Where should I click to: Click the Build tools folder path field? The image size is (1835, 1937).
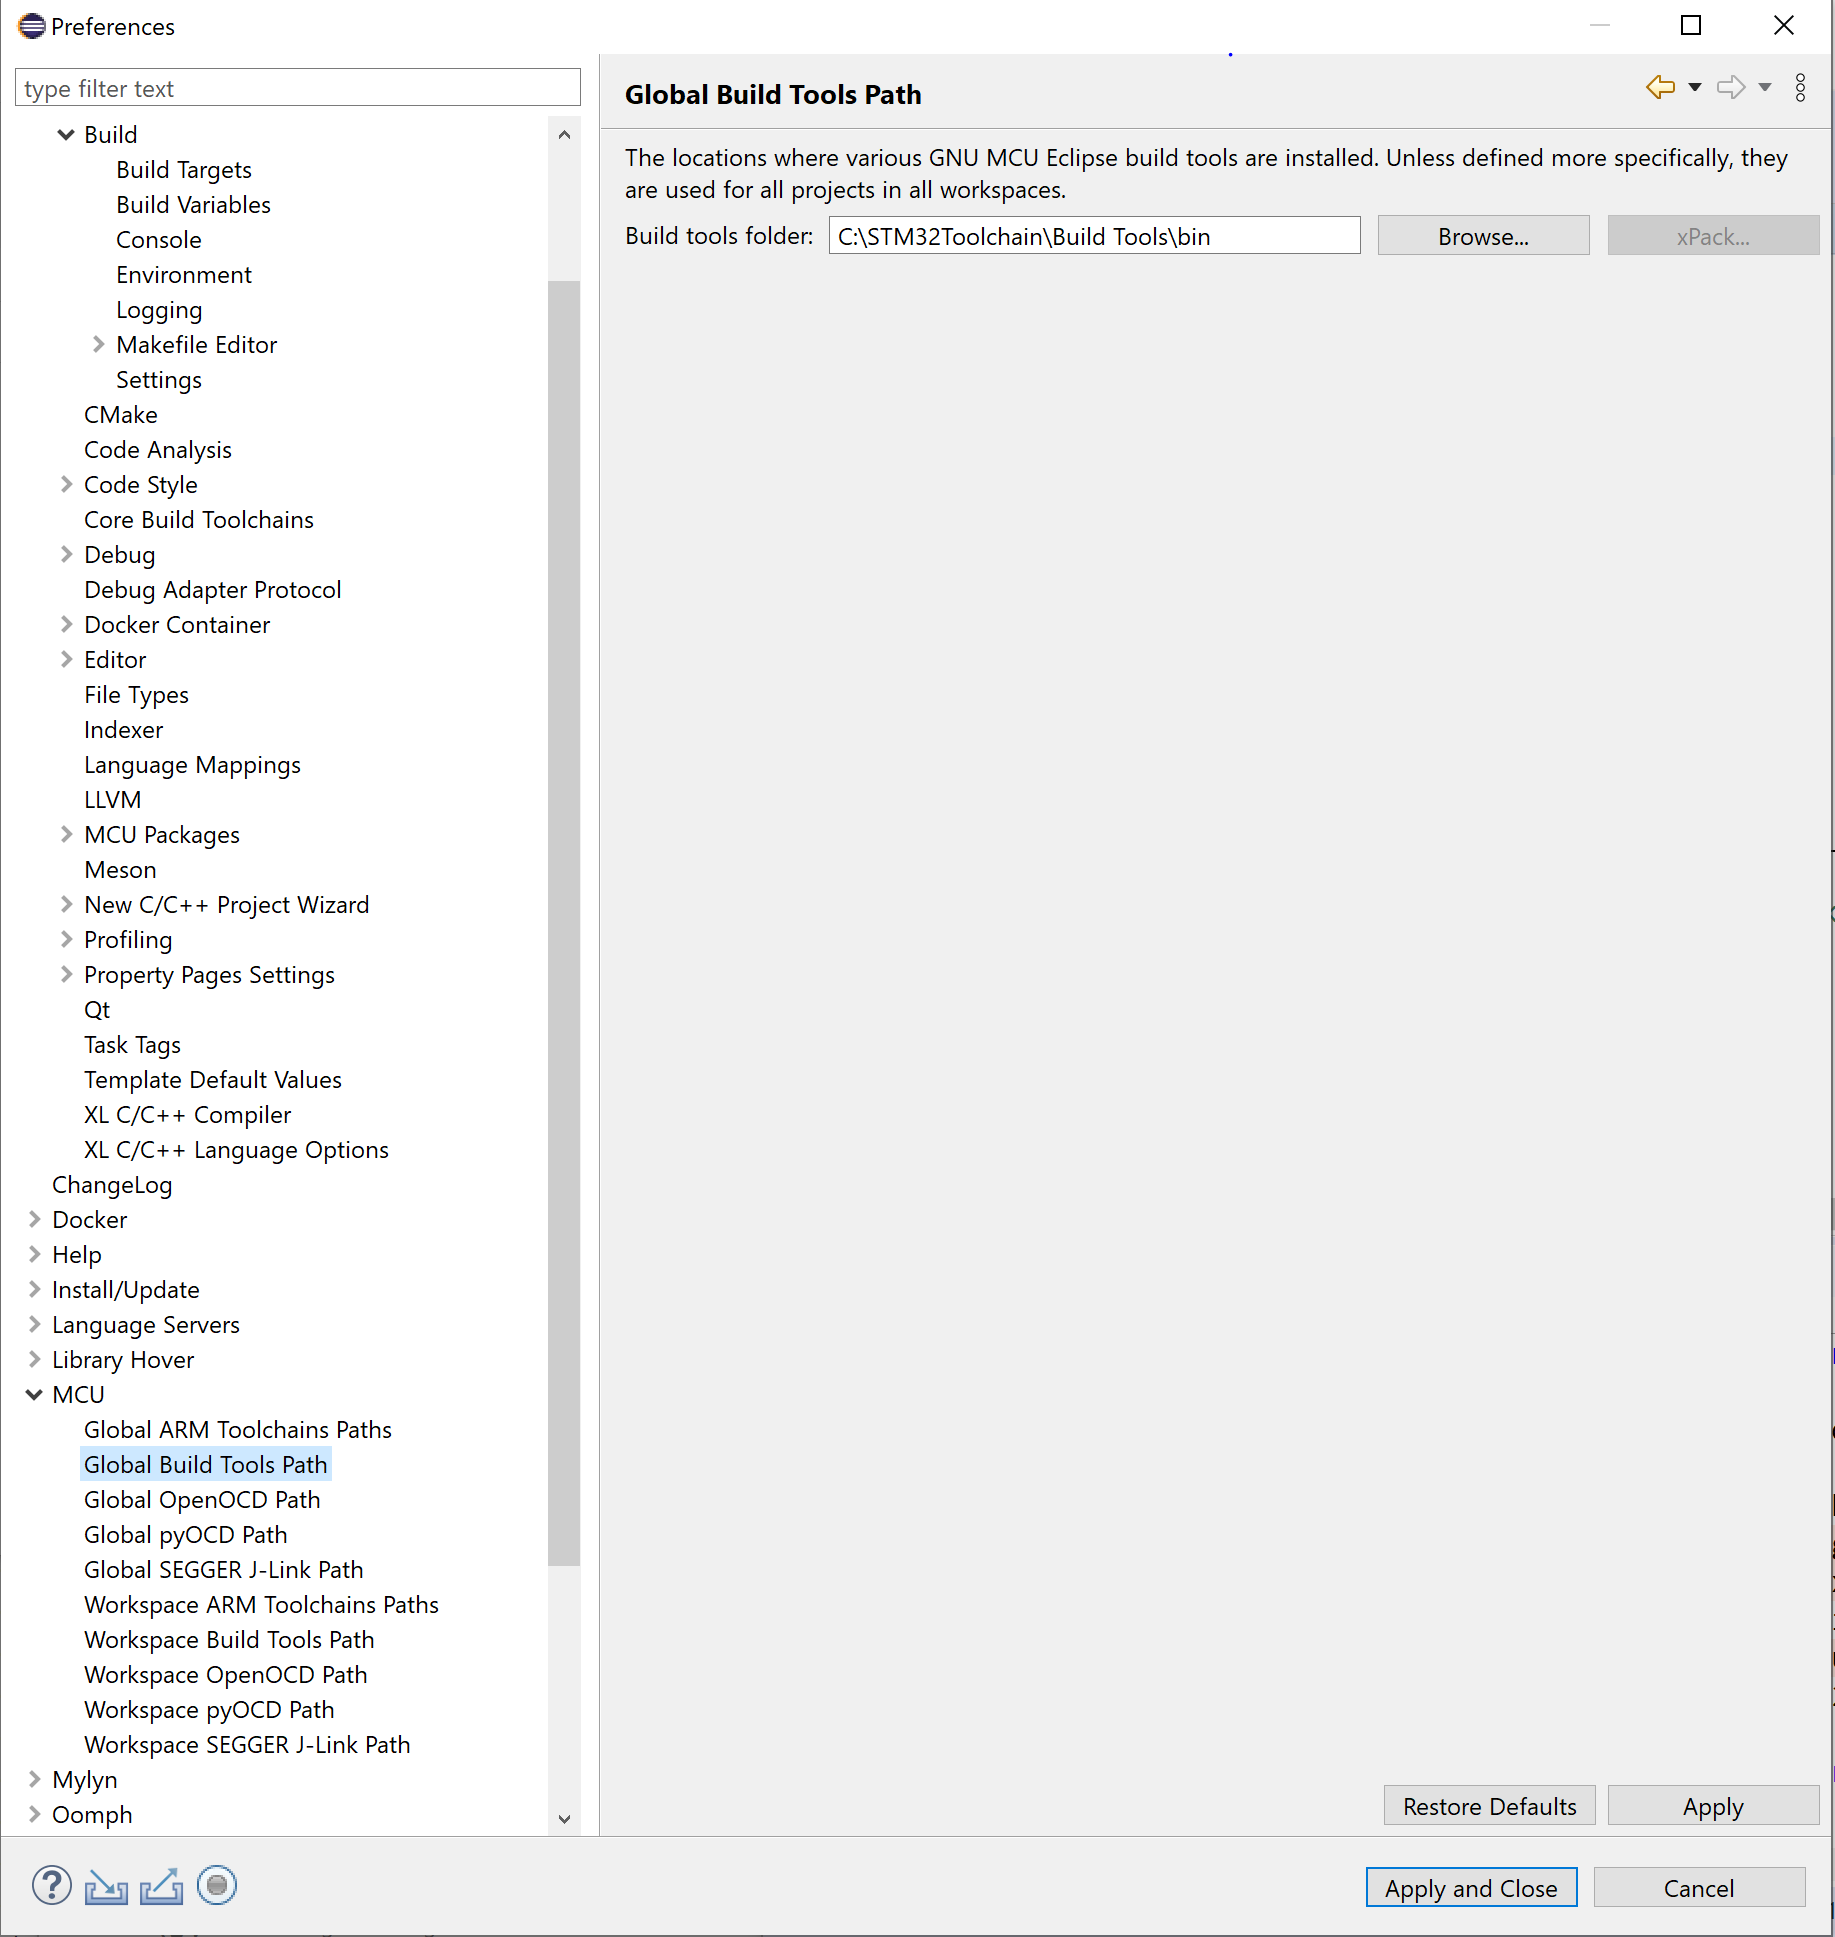coord(1094,236)
